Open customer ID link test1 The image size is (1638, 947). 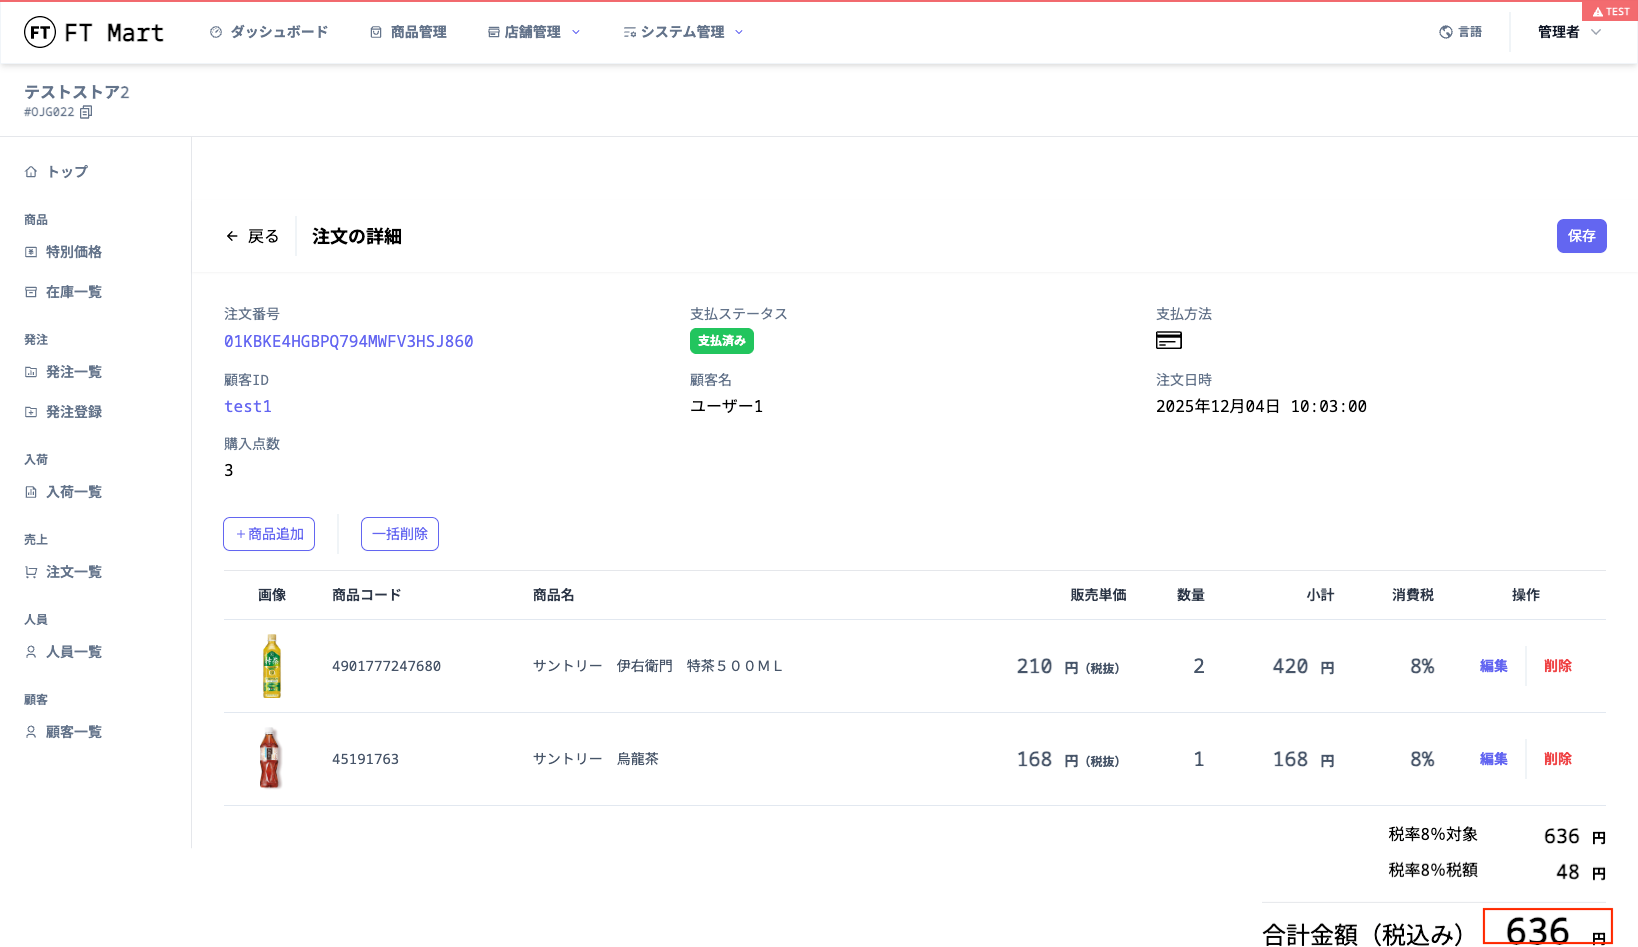tap(248, 406)
